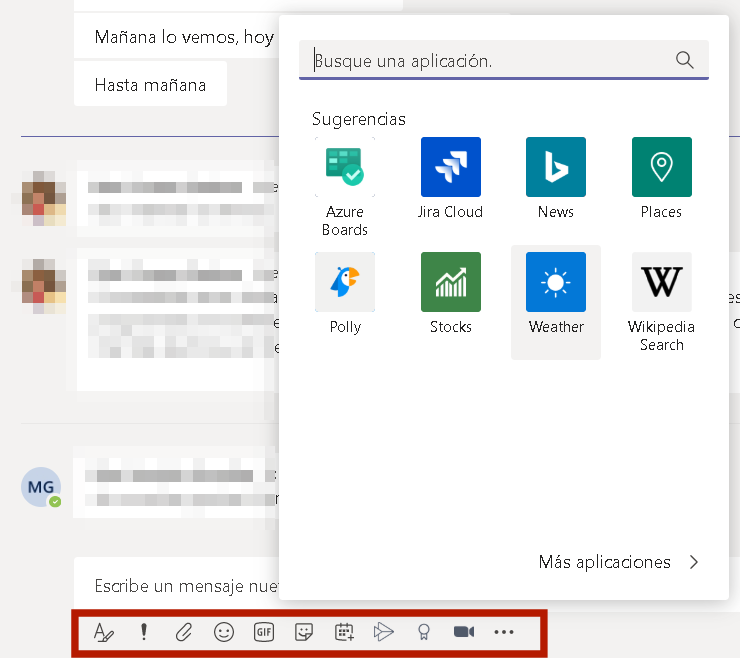Viewport: 740px width, 658px height.
Task: Focus the 'Busque una aplicación' search field
Action: click(504, 60)
